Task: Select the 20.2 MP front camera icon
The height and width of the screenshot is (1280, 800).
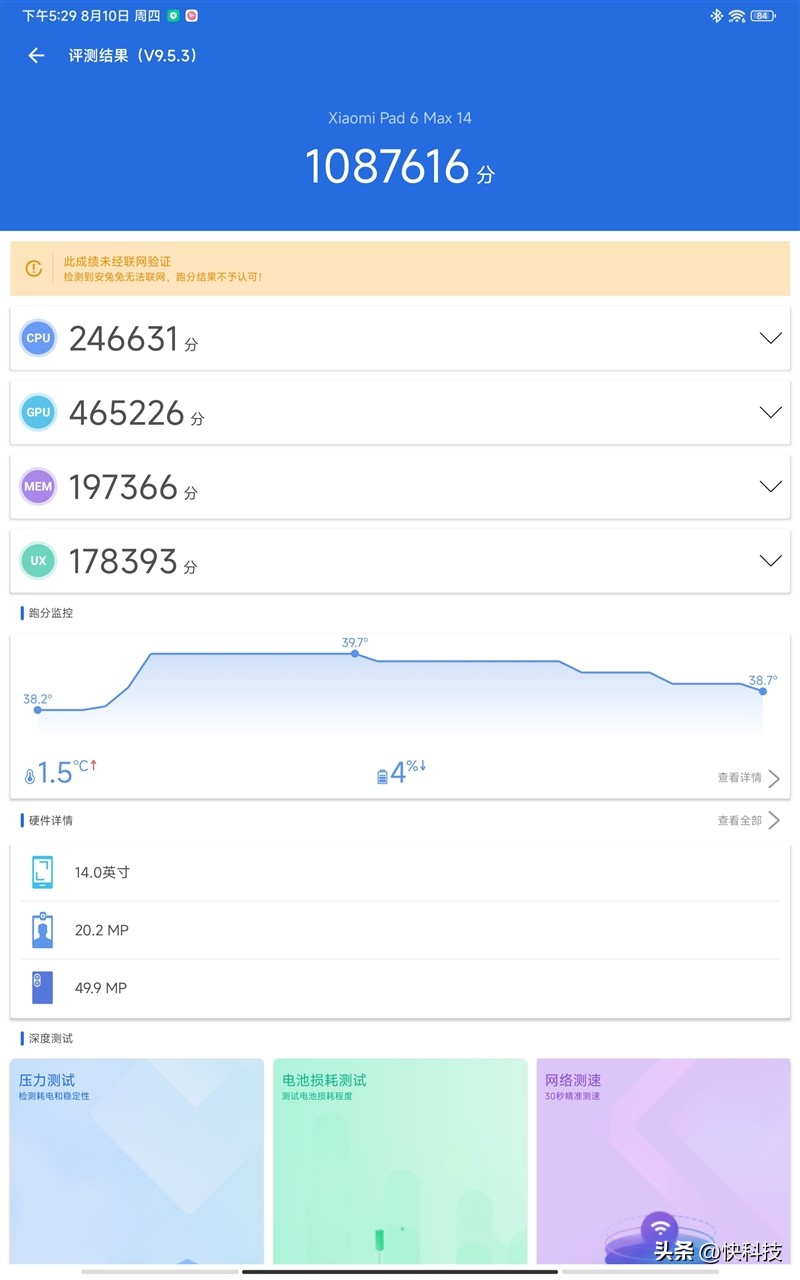Action: (x=42, y=930)
